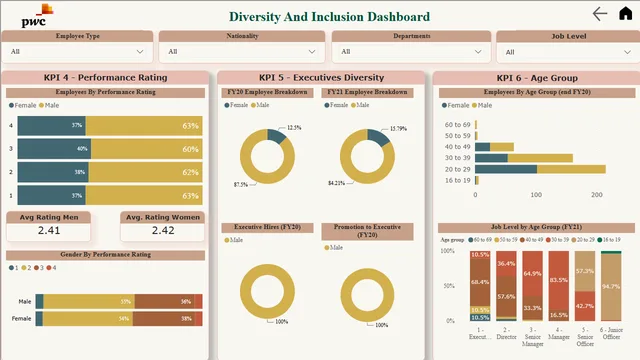Select the 62% male bar for rating 2

tap(145, 172)
